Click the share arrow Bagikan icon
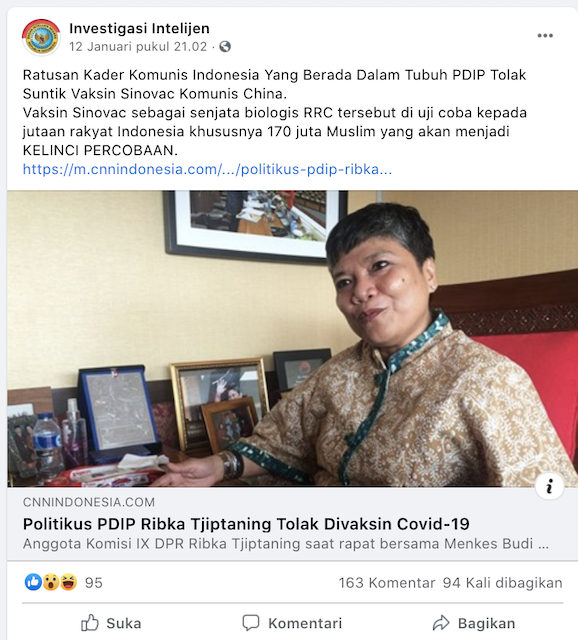The width and height of the screenshot is (578, 640). [441, 623]
